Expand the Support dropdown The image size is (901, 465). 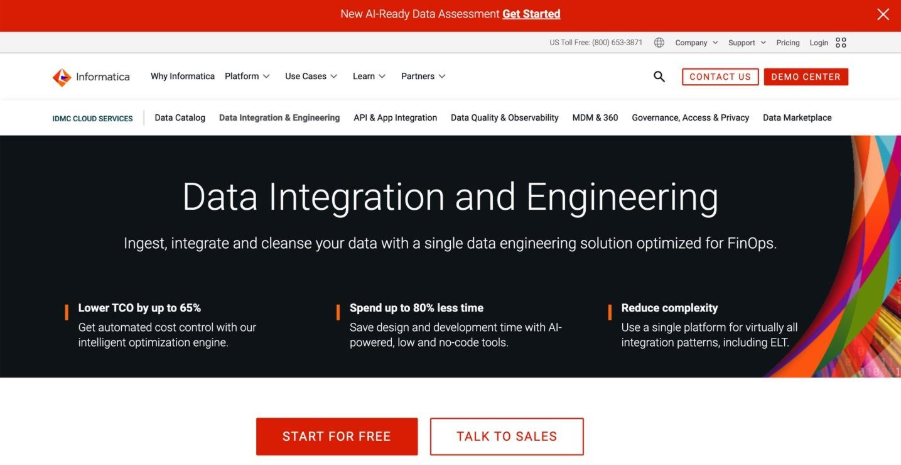point(747,43)
